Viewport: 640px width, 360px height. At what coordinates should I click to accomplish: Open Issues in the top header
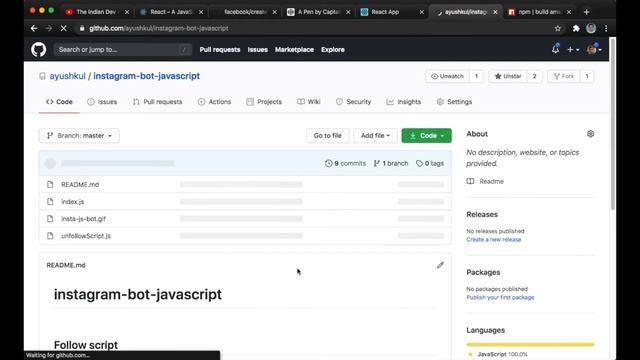(x=258, y=50)
